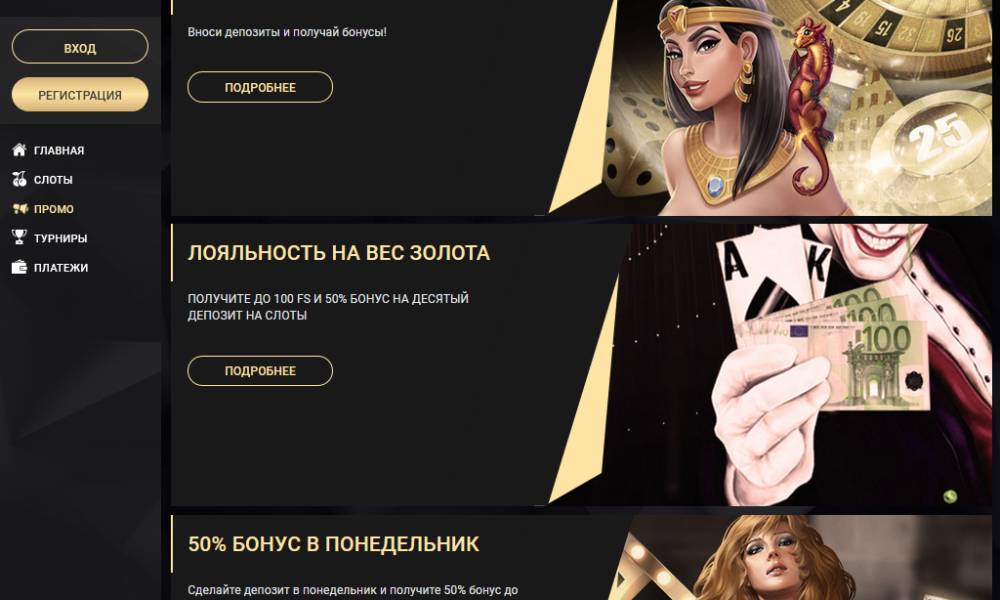Viewport: 1000px width, 600px height.
Task: Open the 50% бонус в понедельник heading
Action: click(334, 544)
